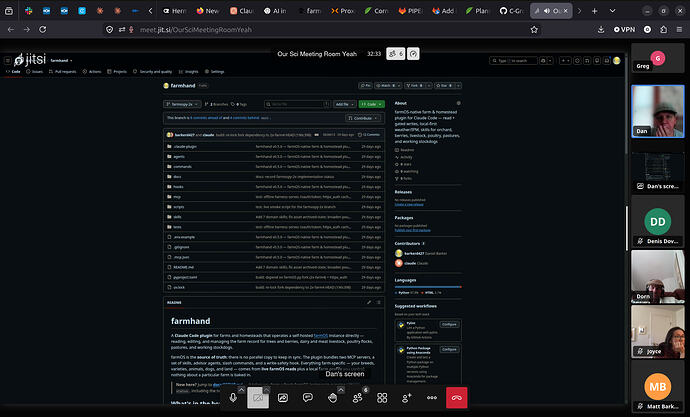Open more actions menu in Jitsi toolbar

click(432, 398)
